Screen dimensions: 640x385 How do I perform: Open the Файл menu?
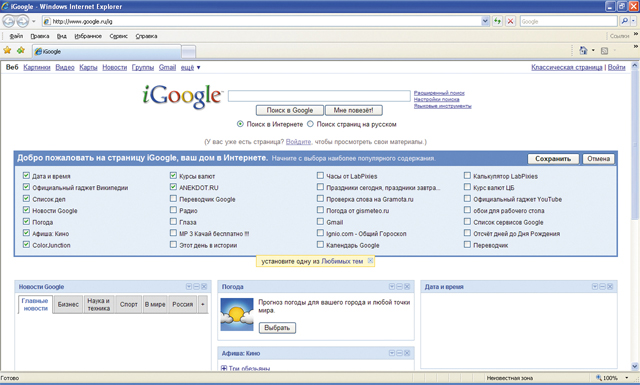tap(16, 36)
